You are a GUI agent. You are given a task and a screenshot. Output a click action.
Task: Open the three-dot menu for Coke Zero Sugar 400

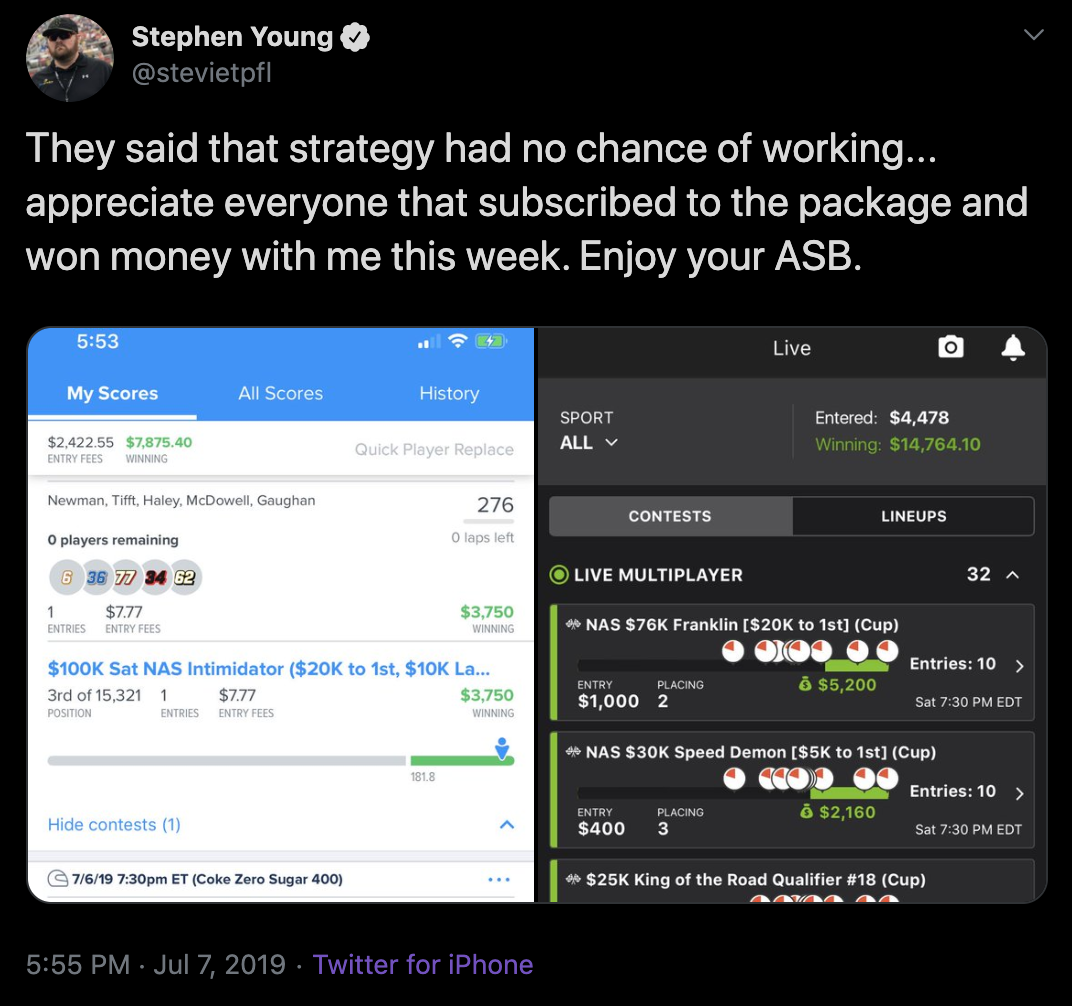[x=499, y=879]
